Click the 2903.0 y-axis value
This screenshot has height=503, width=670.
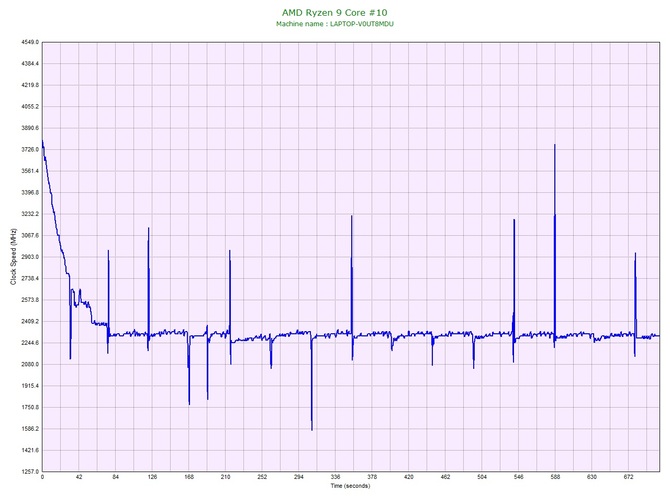(29, 257)
